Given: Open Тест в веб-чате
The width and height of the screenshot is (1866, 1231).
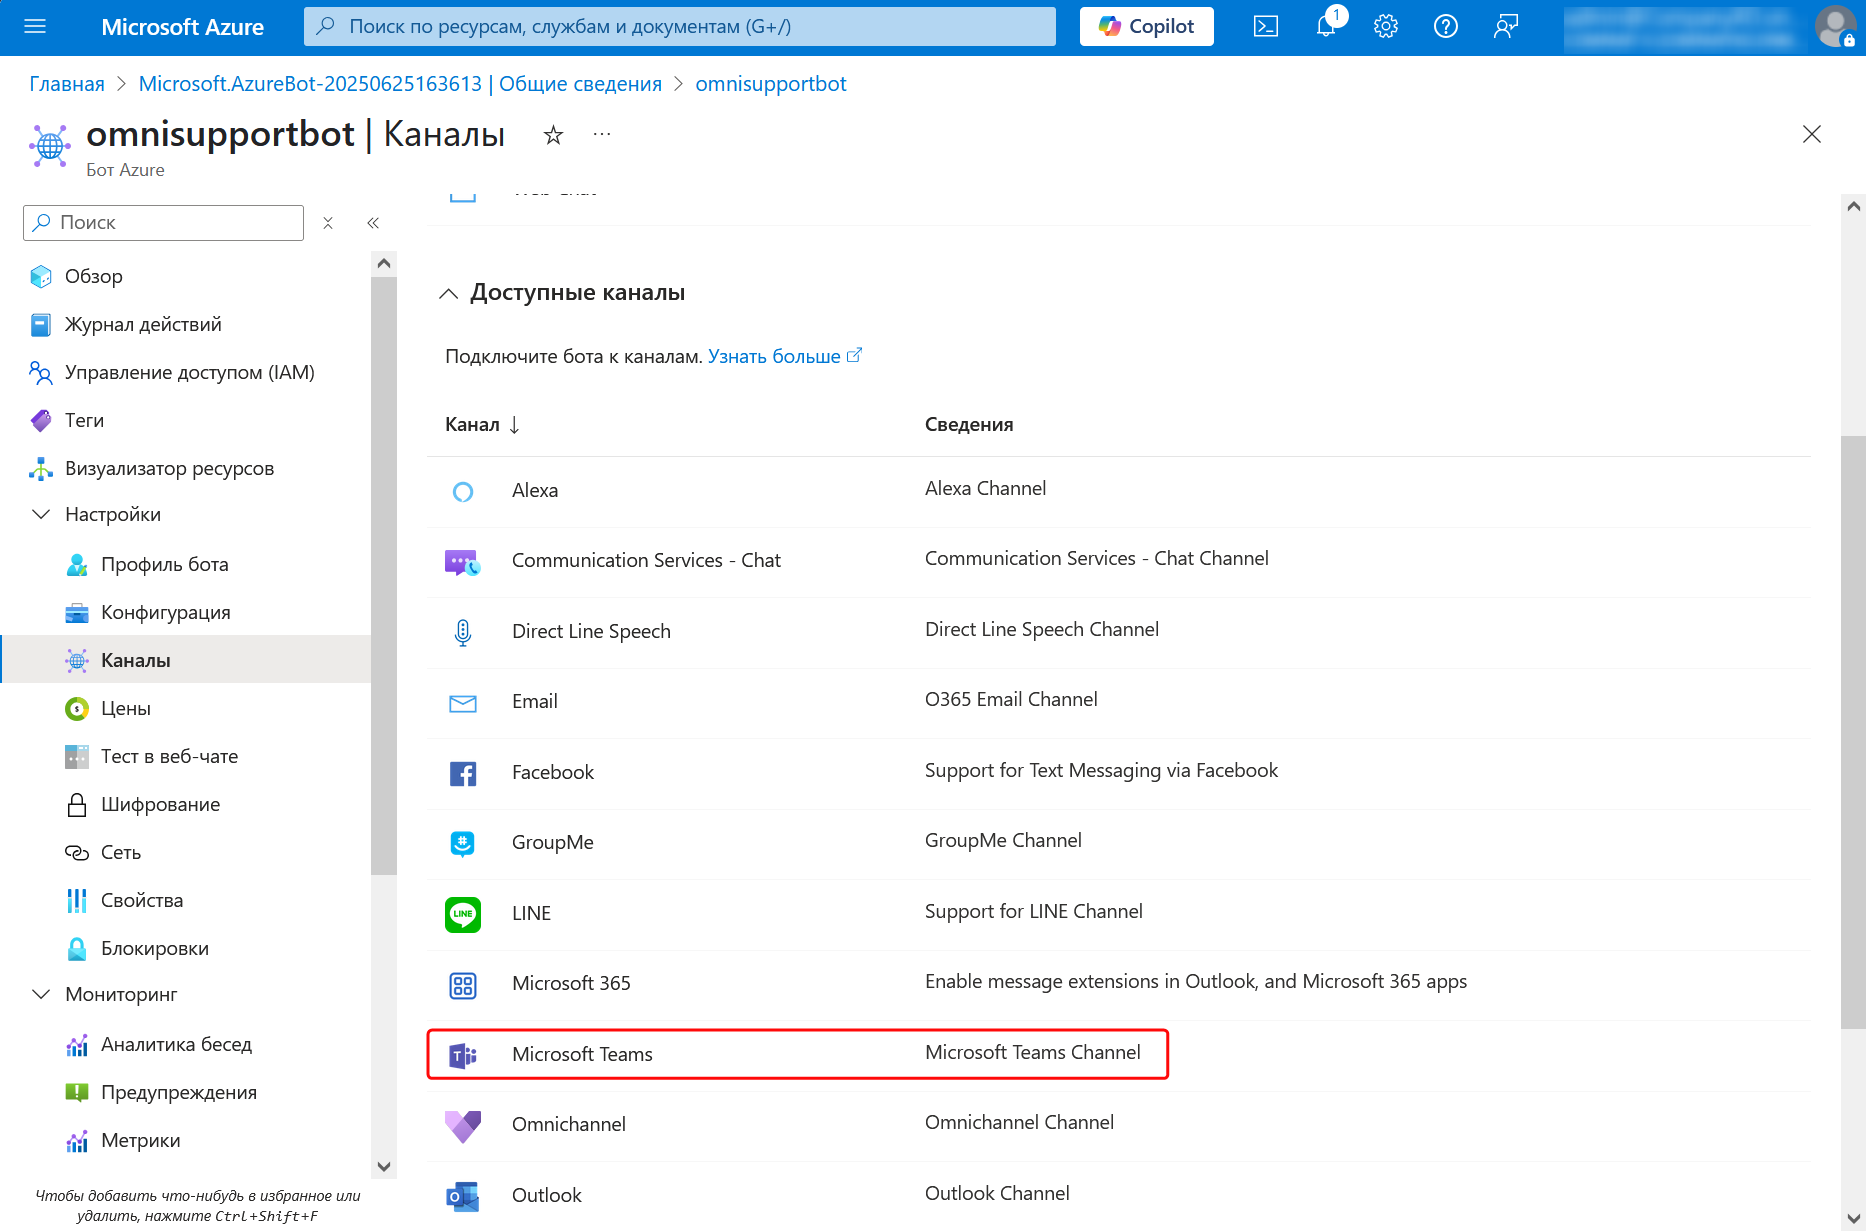Looking at the screenshot, I should 170,757.
